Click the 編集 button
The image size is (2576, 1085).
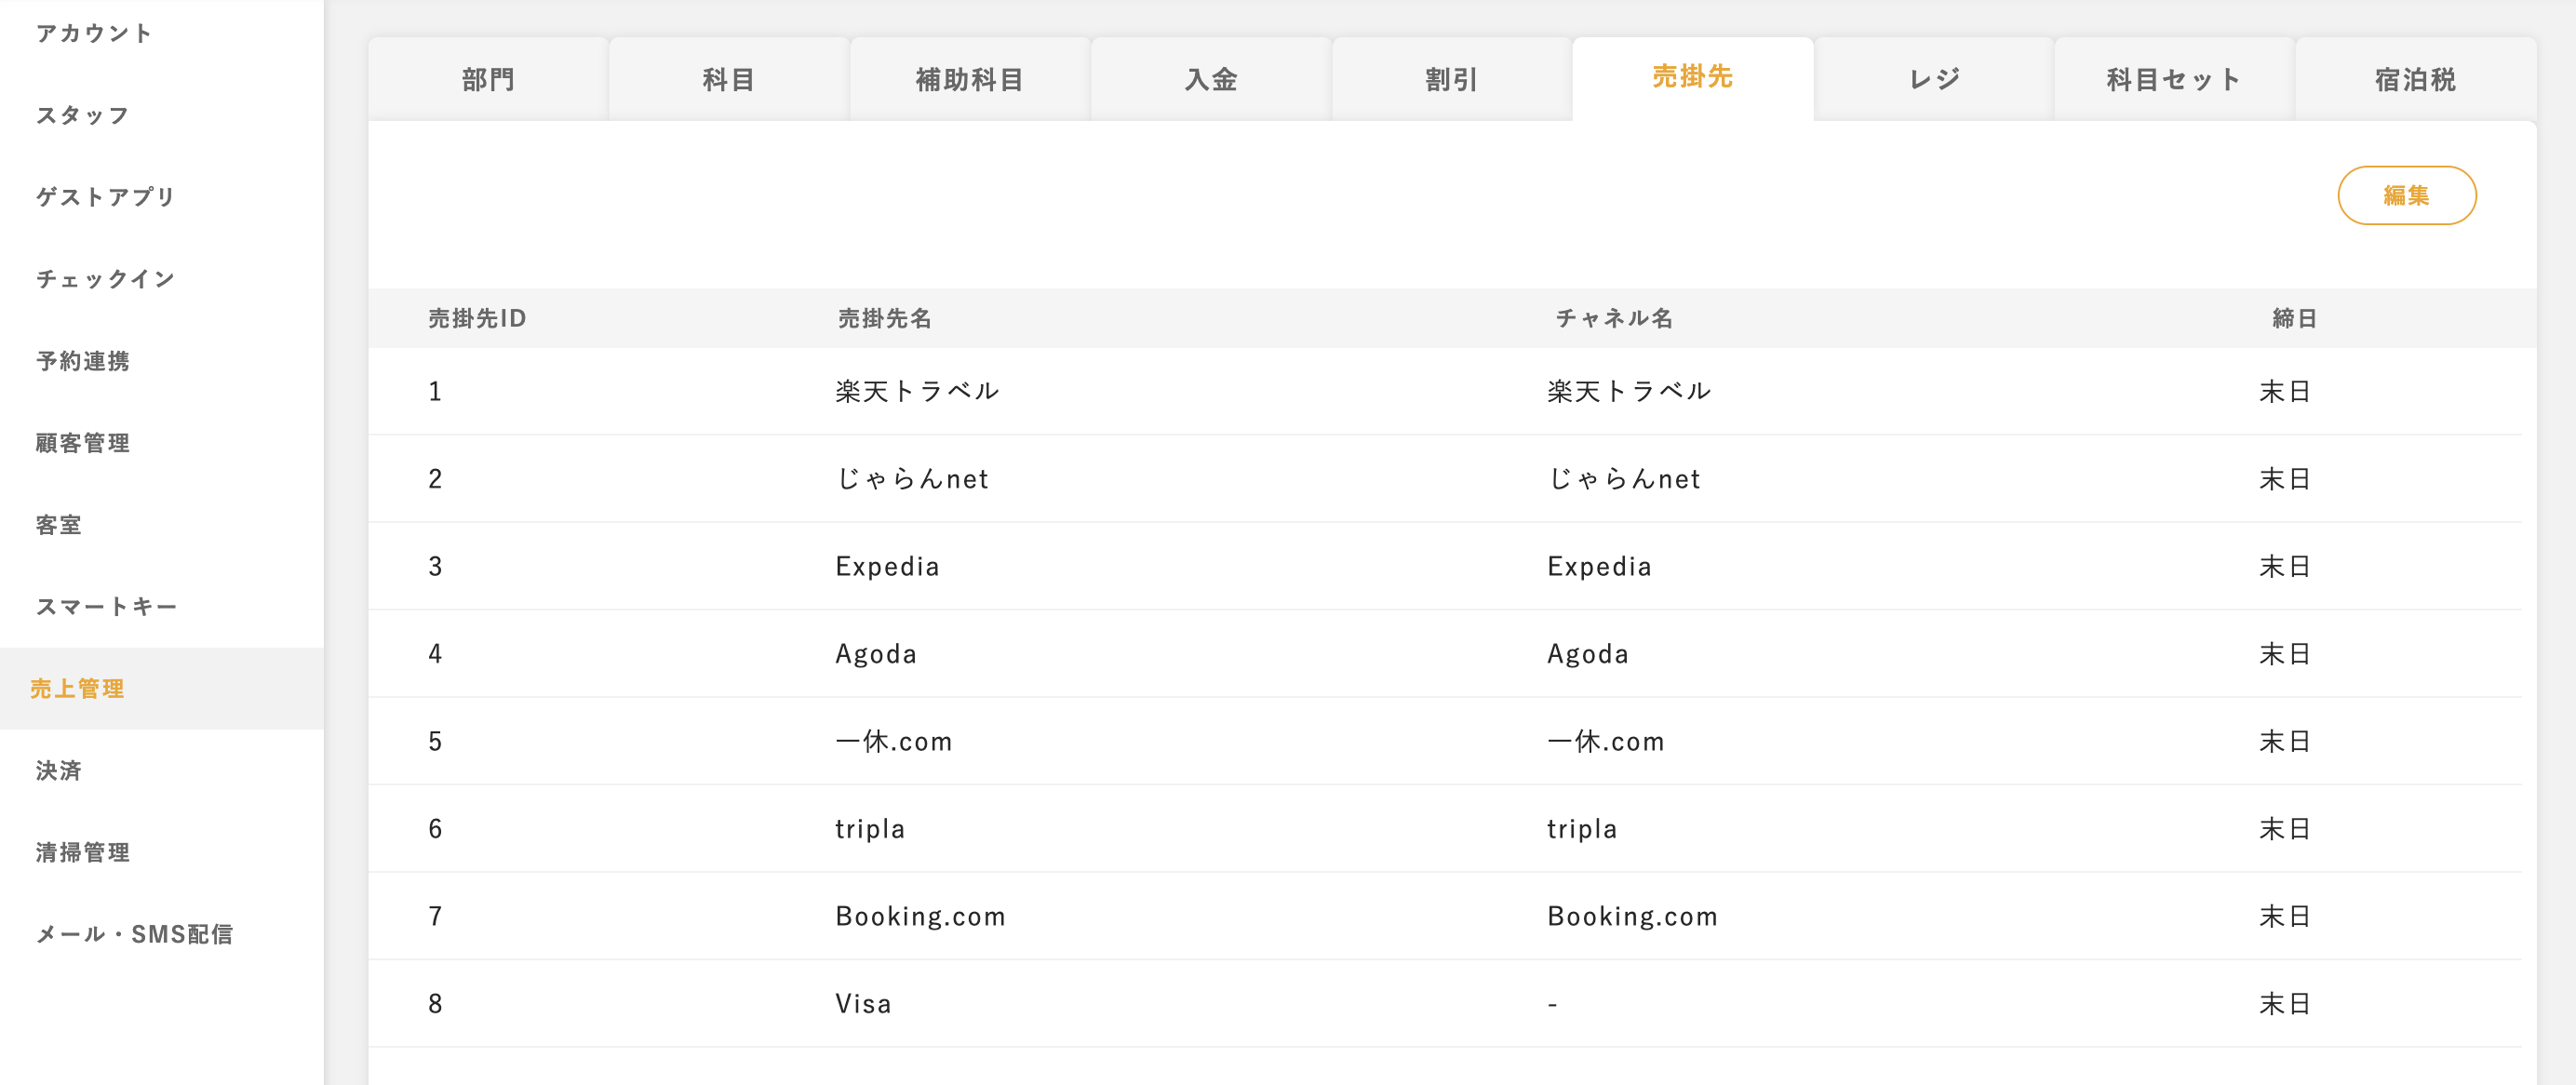[2407, 195]
